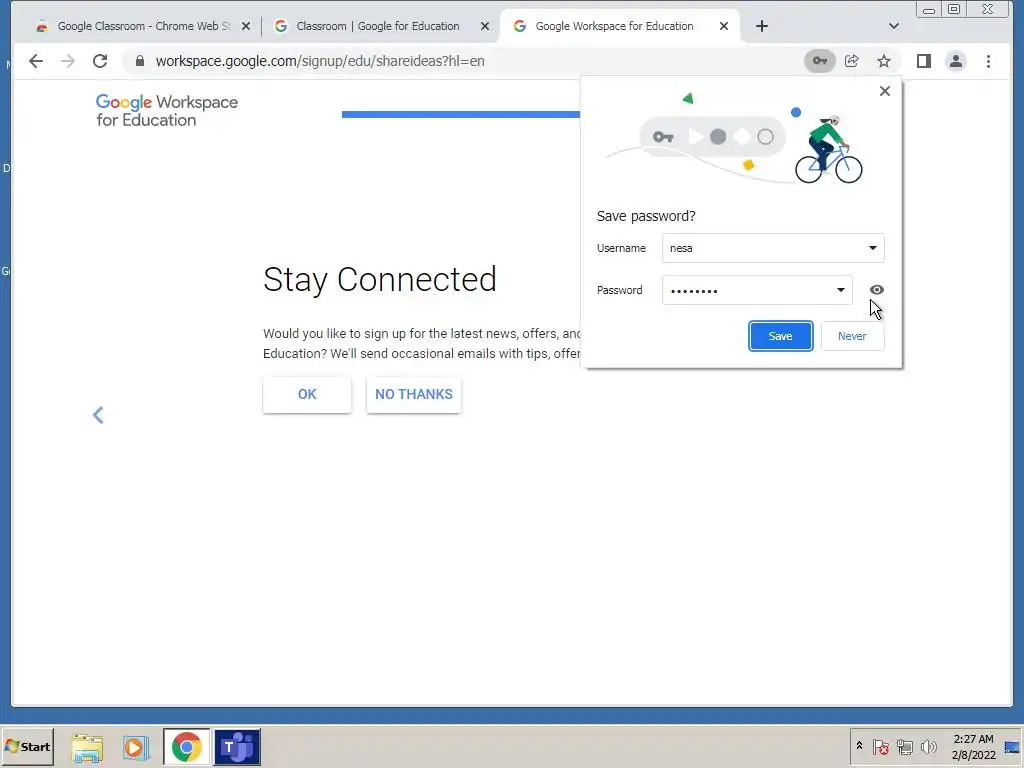Open Chrome's three-dot menu

pyautogui.click(x=988, y=61)
